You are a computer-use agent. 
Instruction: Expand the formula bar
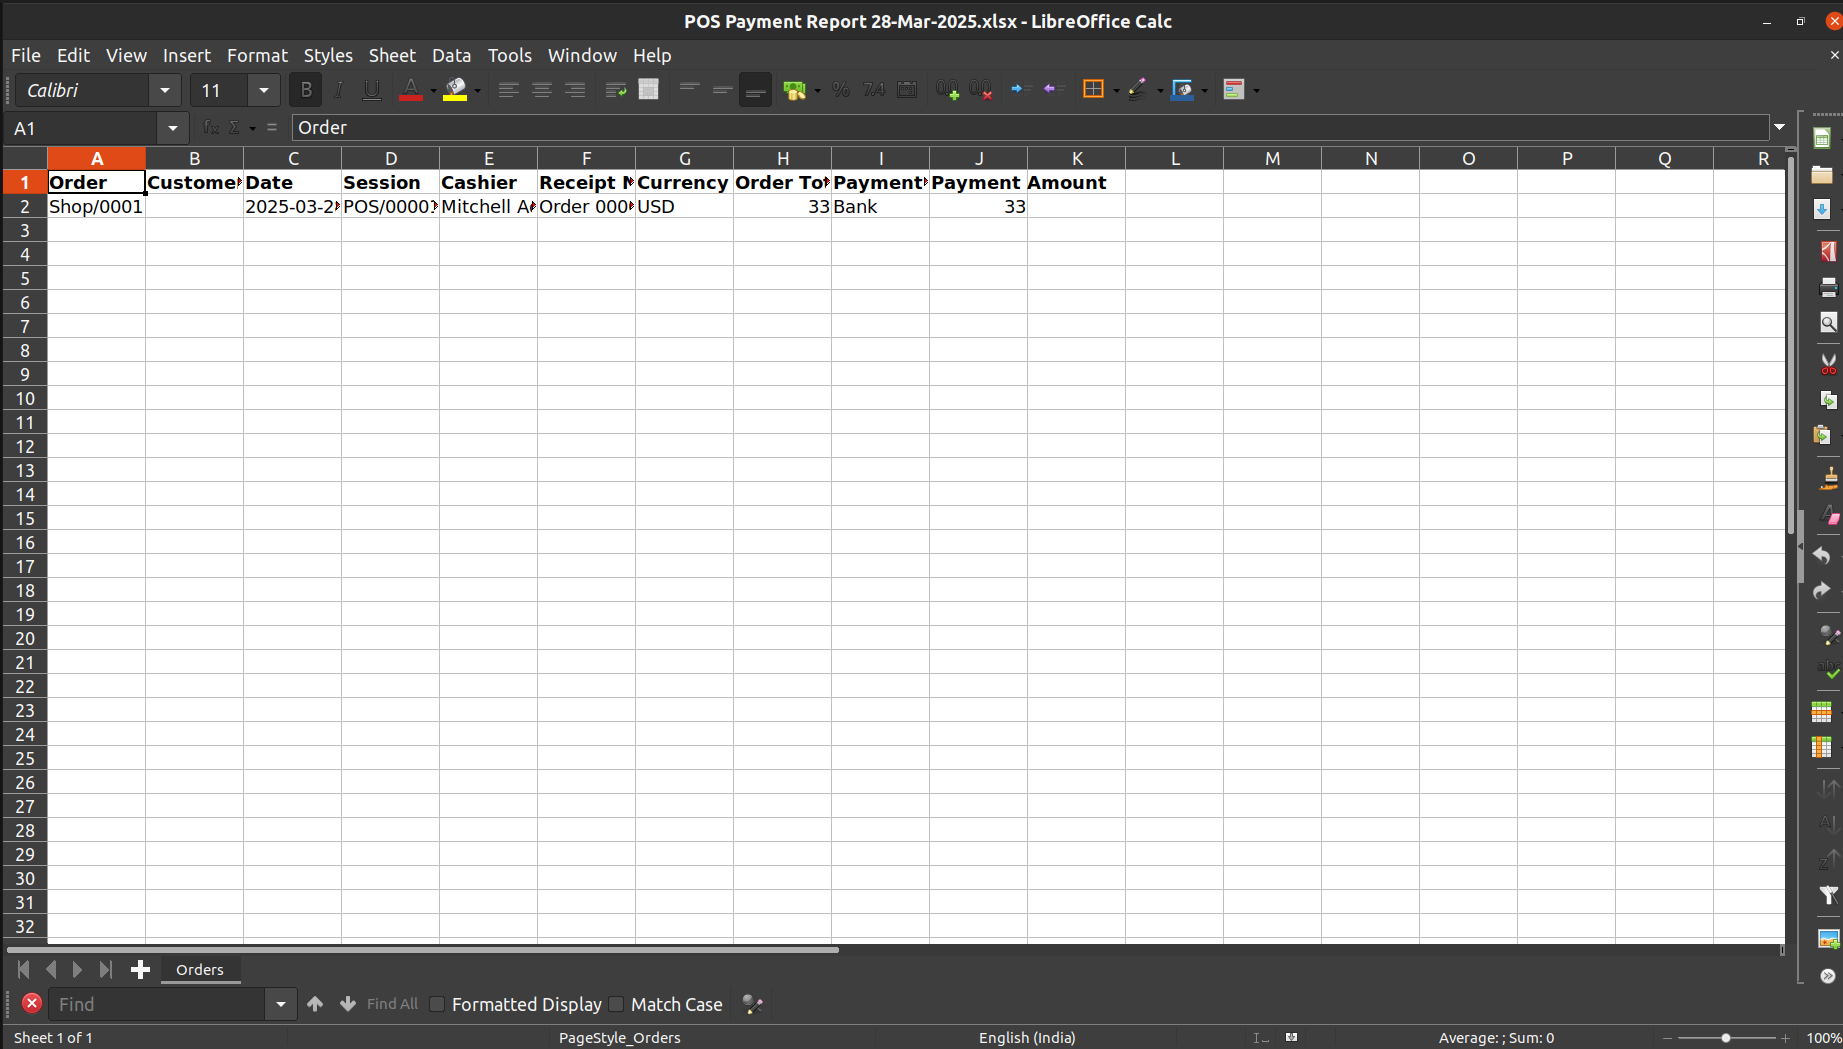1779,127
